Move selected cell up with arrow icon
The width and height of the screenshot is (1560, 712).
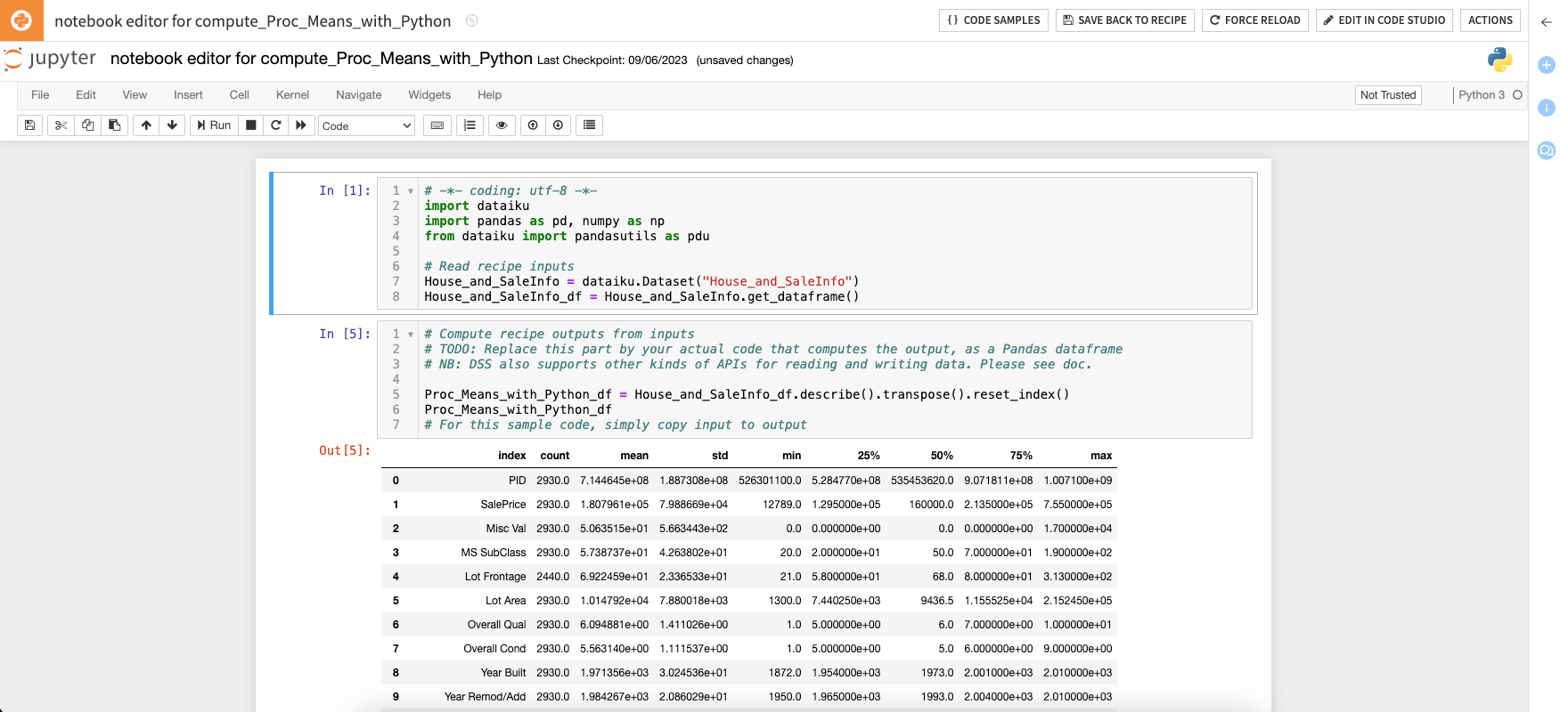146,125
